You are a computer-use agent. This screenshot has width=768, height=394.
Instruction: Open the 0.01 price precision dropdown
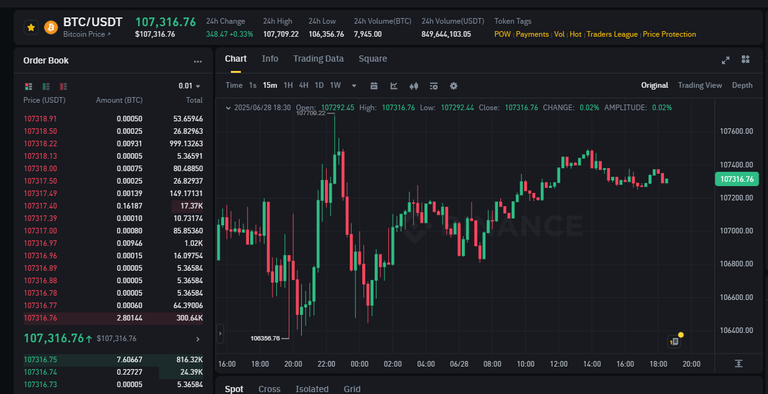pos(189,86)
